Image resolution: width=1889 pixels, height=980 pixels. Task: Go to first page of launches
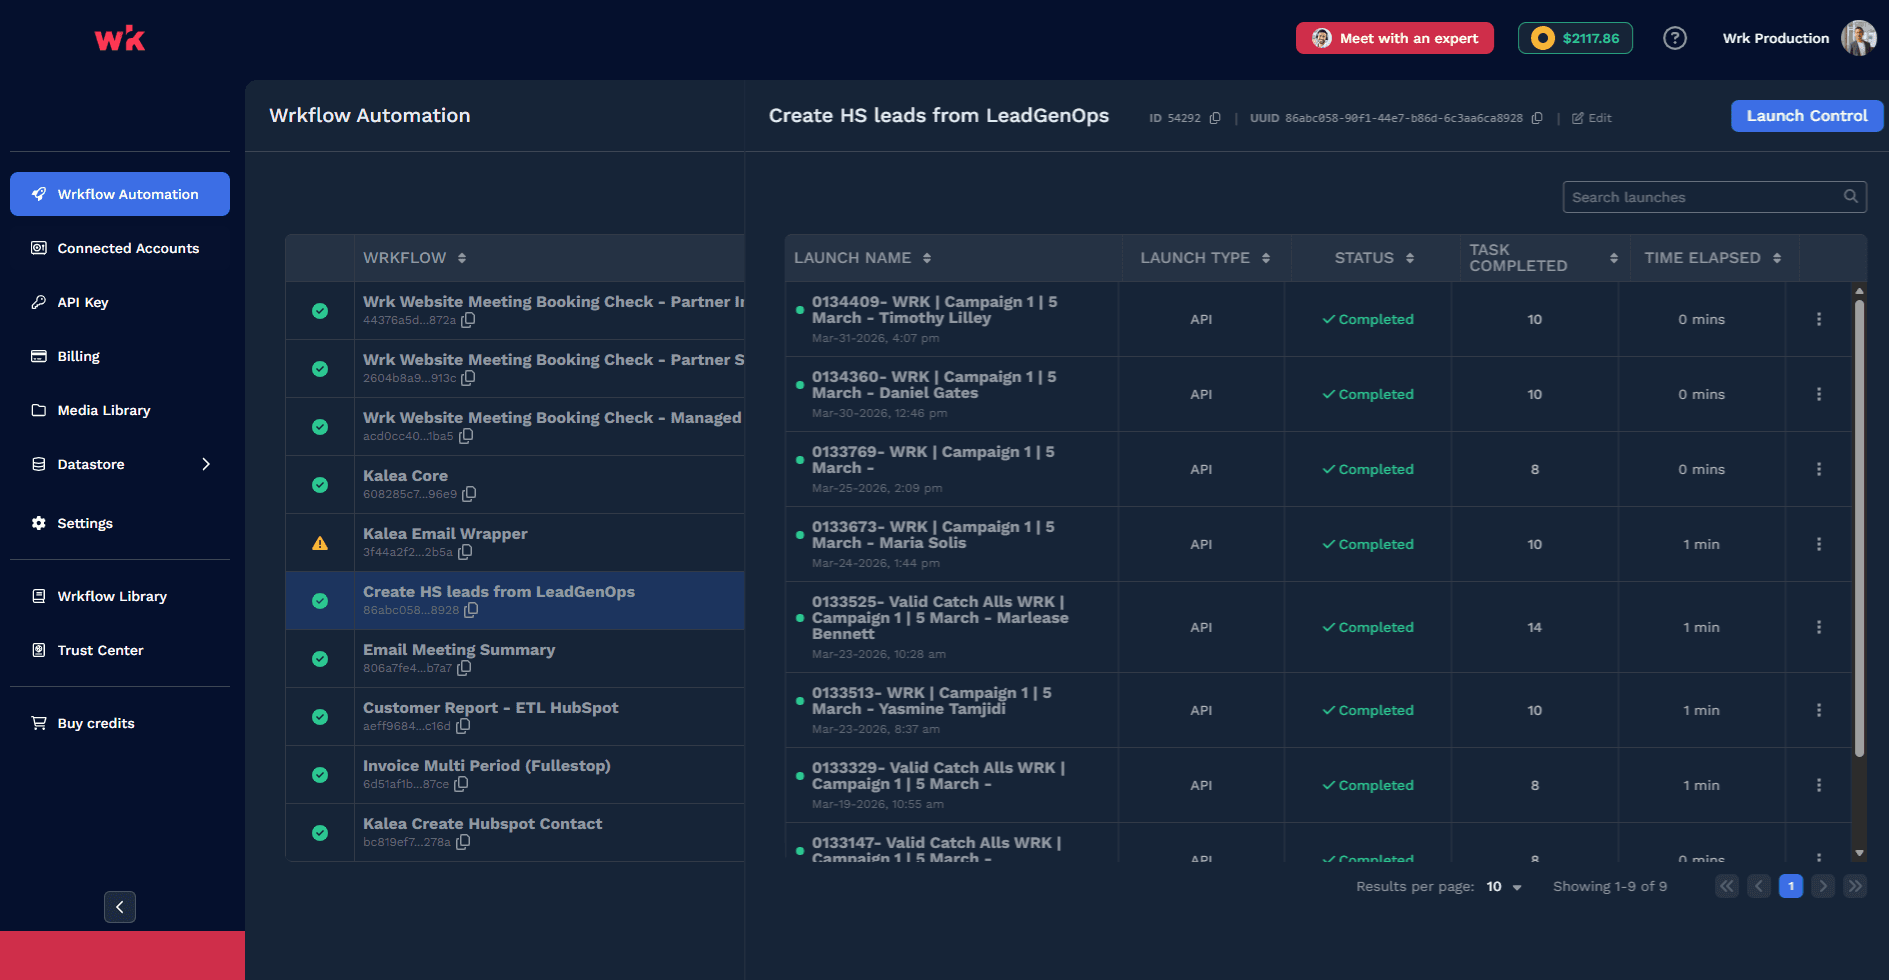(1727, 886)
